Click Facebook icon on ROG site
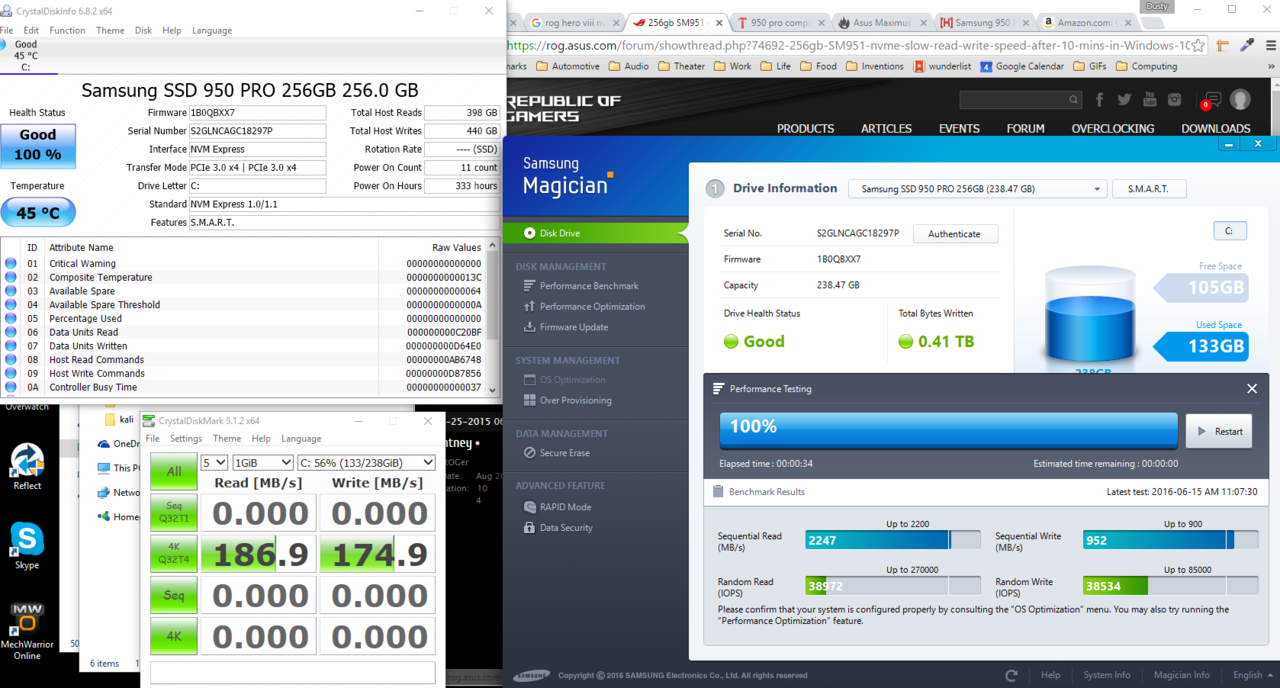 pyautogui.click(x=1100, y=100)
